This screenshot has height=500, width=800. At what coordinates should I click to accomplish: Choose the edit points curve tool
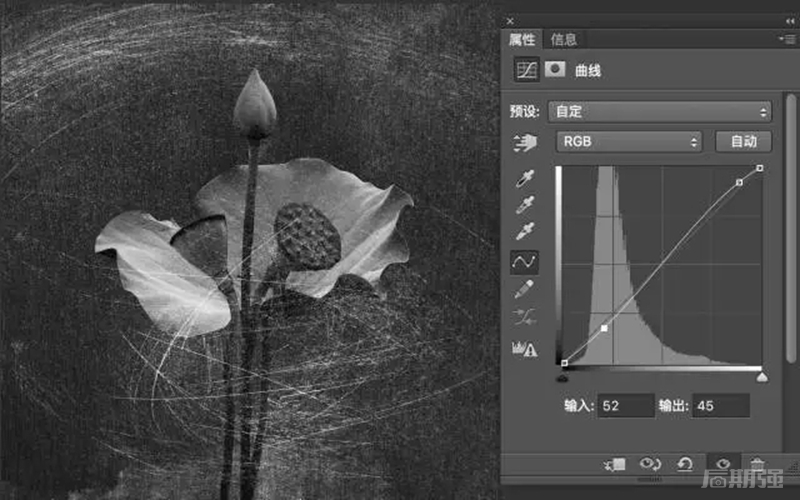(x=524, y=262)
